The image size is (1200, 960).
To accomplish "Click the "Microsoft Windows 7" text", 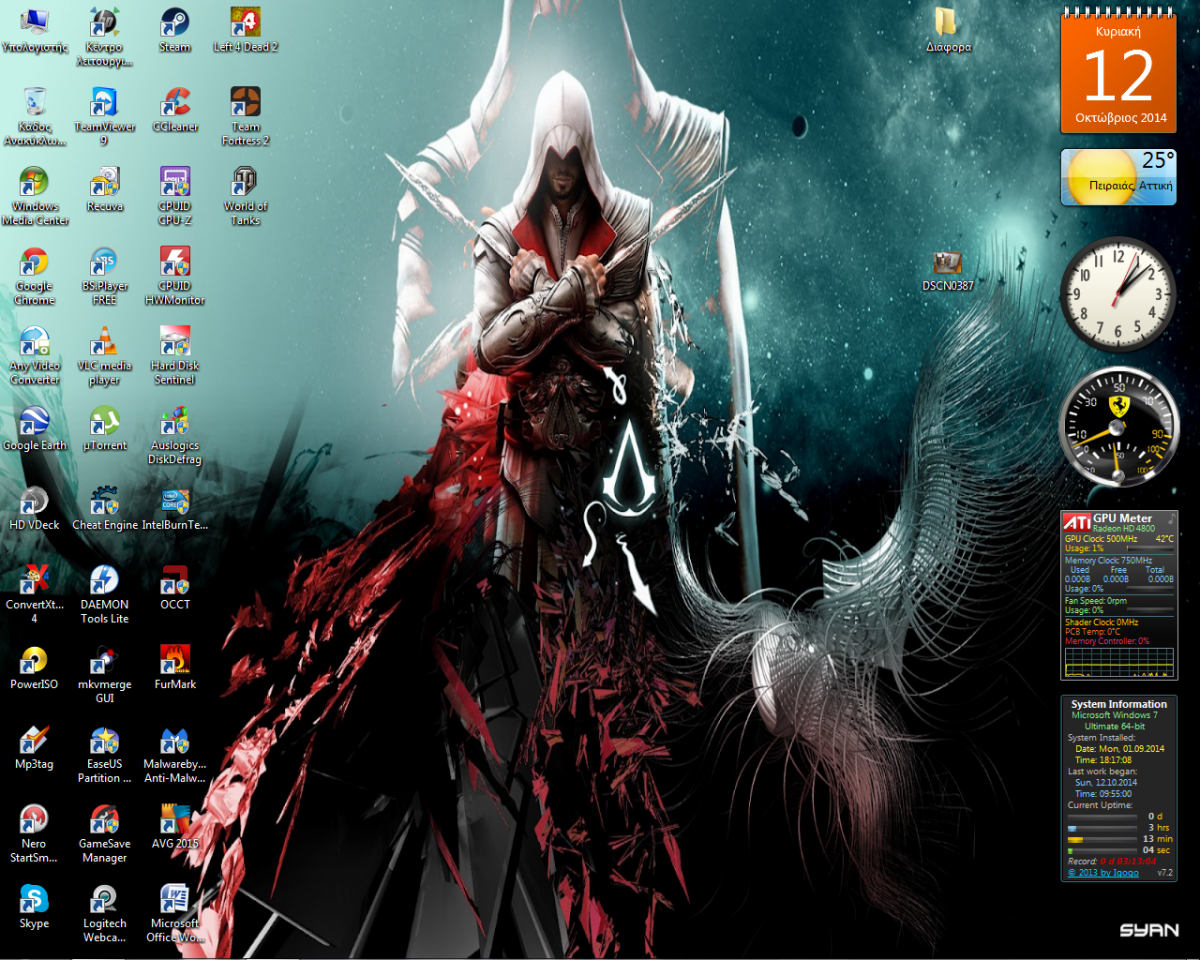I will tap(1115, 716).
